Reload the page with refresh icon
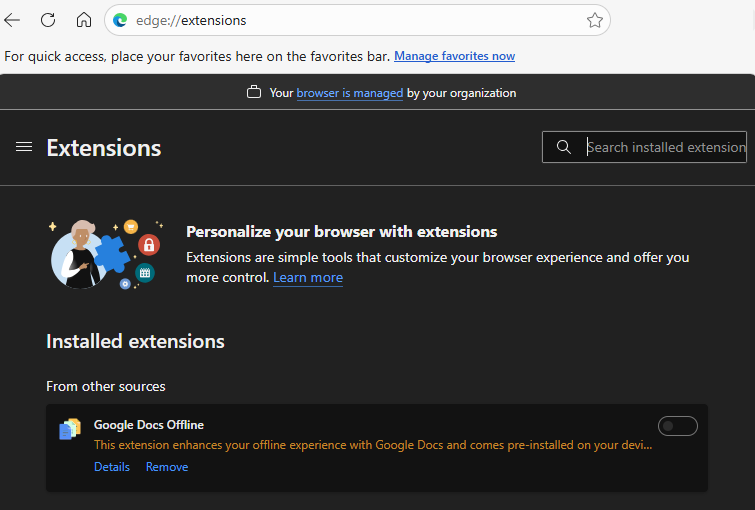 pos(48,20)
